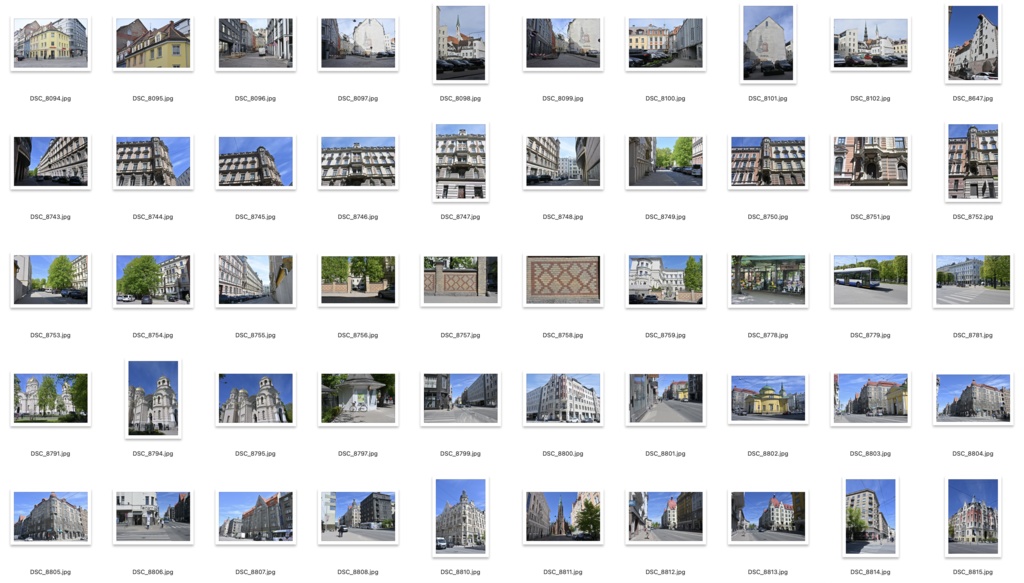
Task: Select the pink building image DSC_8752.jpg
Action: click(x=972, y=162)
